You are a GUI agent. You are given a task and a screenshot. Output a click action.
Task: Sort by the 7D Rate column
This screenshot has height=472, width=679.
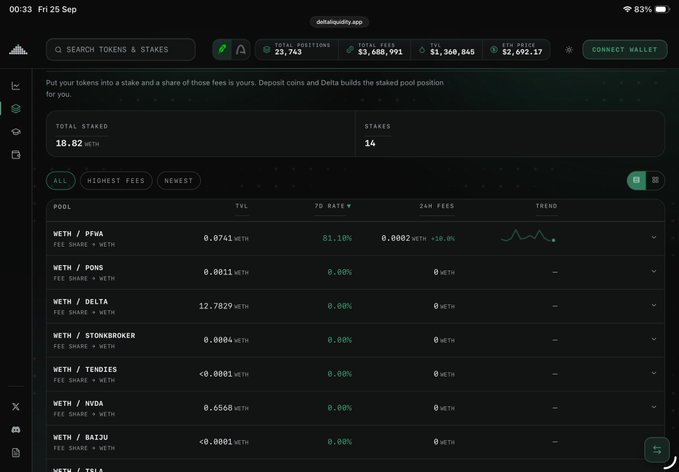(333, 206)
